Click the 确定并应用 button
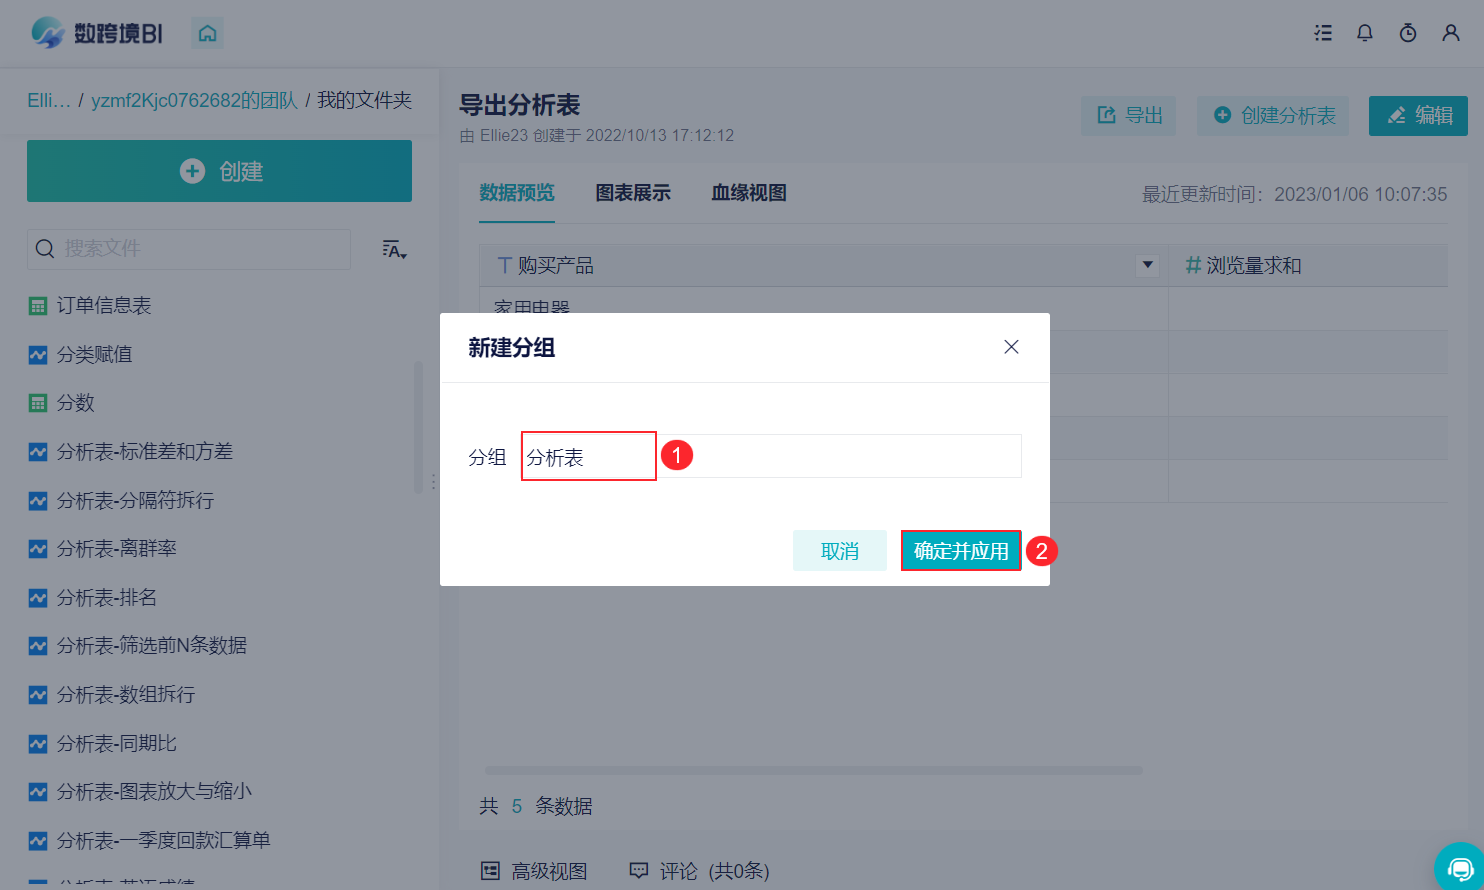Screen dimensions: 1484x890 [961, 551]
